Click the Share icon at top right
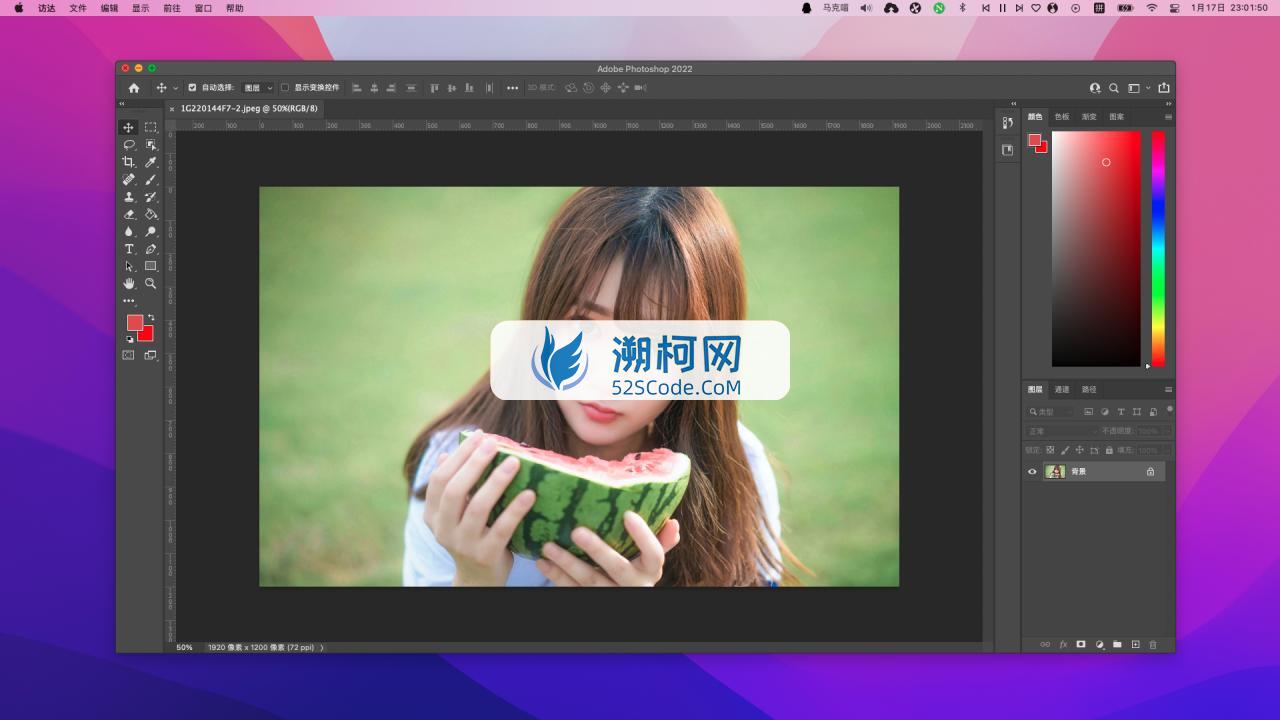 pyautogui.click(x=1163, y=88)
